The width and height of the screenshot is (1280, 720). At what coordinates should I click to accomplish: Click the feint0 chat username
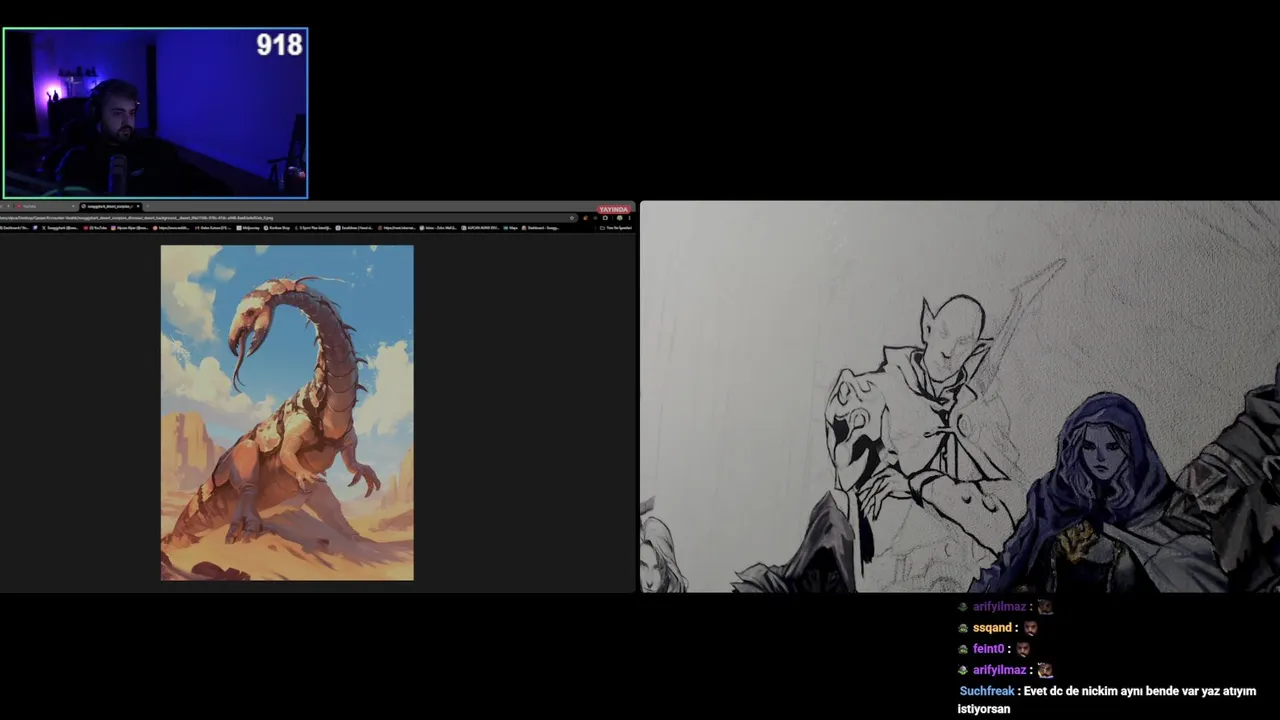click(x=990, y=649)
